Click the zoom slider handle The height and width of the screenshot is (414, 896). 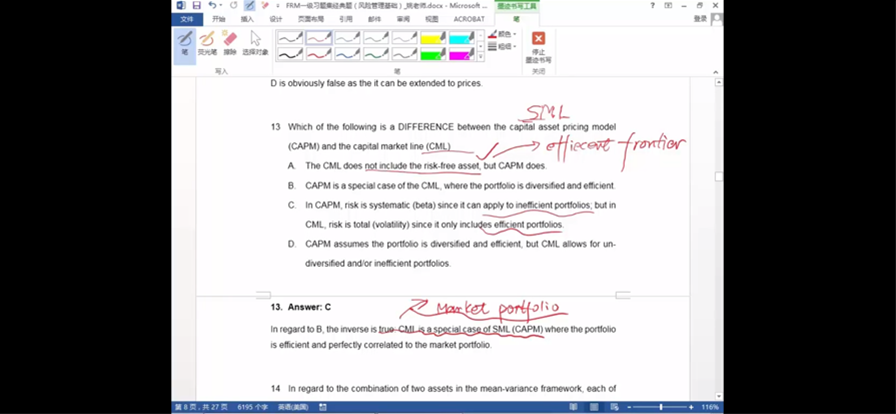(661, 407)
